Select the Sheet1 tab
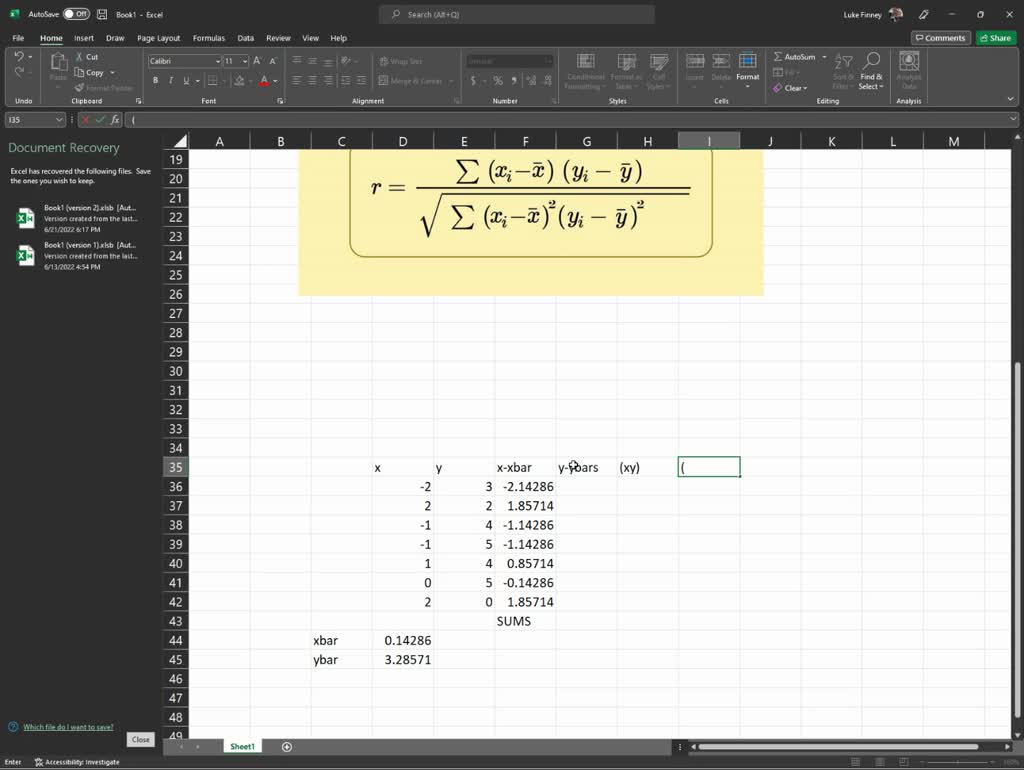The image size is (1024, 770). click(241, 746)
